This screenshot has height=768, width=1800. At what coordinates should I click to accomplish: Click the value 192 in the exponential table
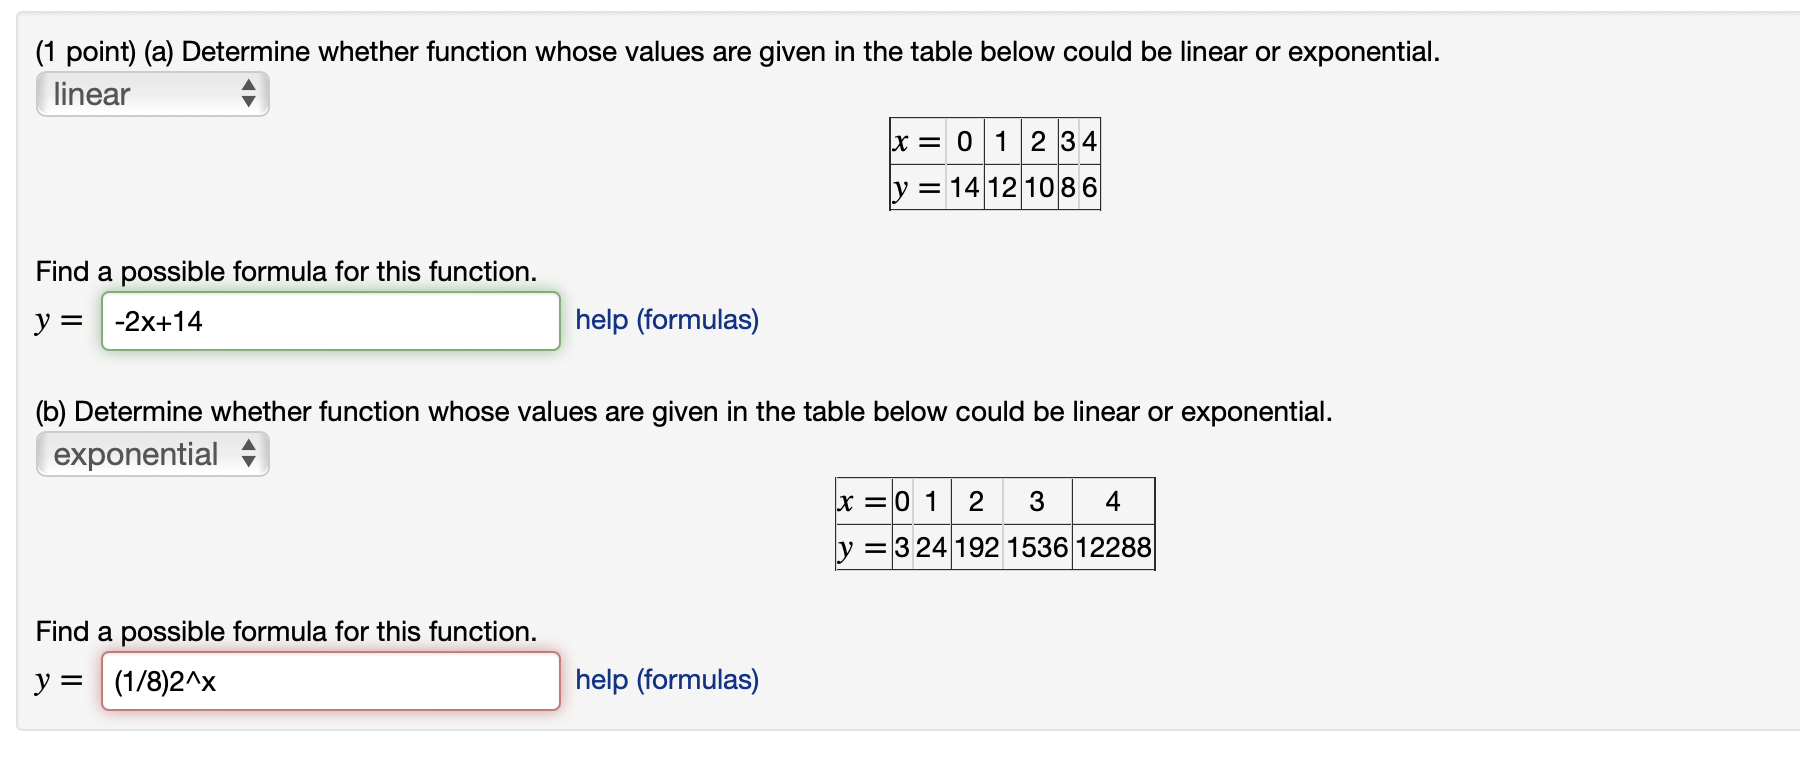point(977,547)
